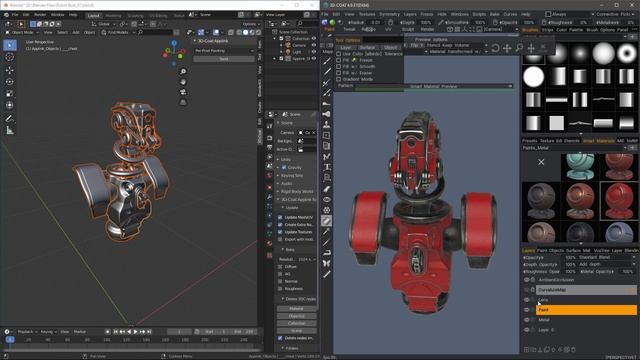Select the Text tool in 3D-Coat toolbar
This screenshot has width=640, height=360.
coord(327,167)
